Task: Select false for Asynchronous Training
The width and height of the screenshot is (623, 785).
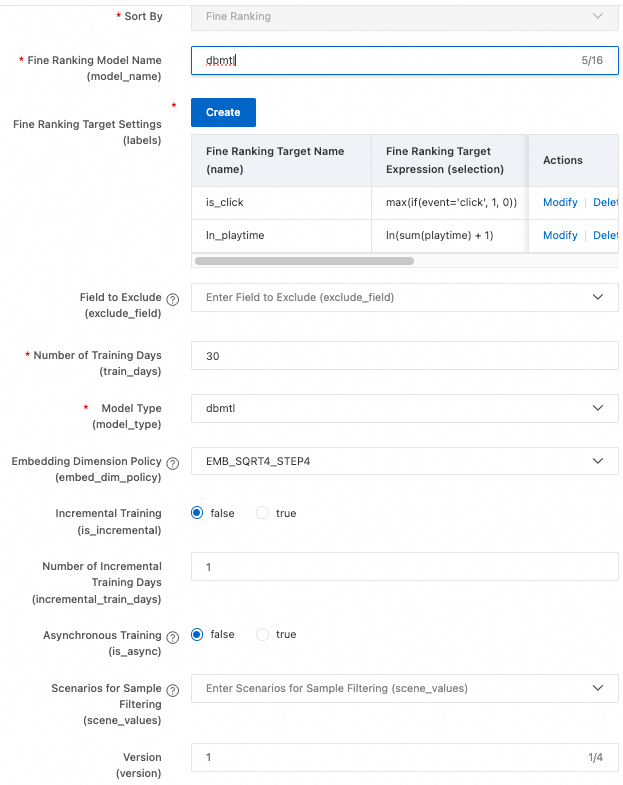Action: coord(197,634)
